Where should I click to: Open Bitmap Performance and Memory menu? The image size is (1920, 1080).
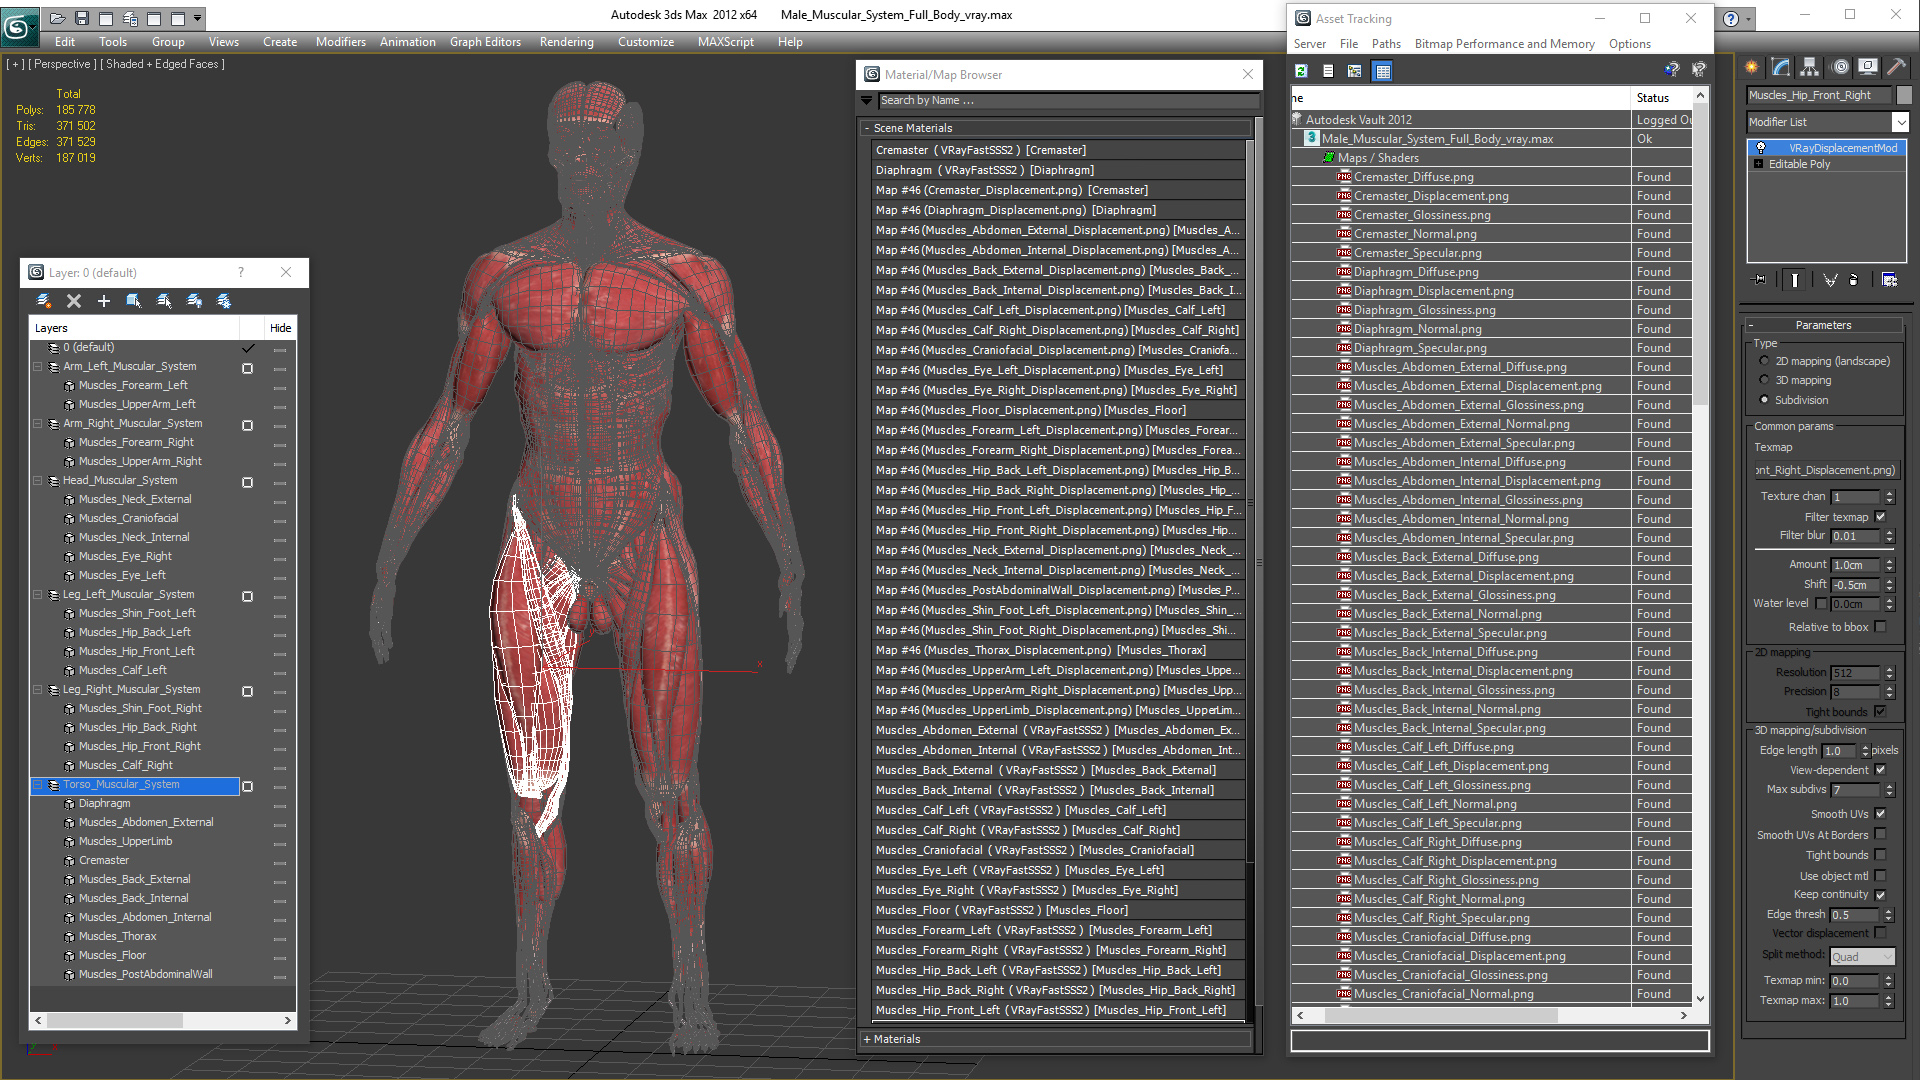(x=1504, y=44)
